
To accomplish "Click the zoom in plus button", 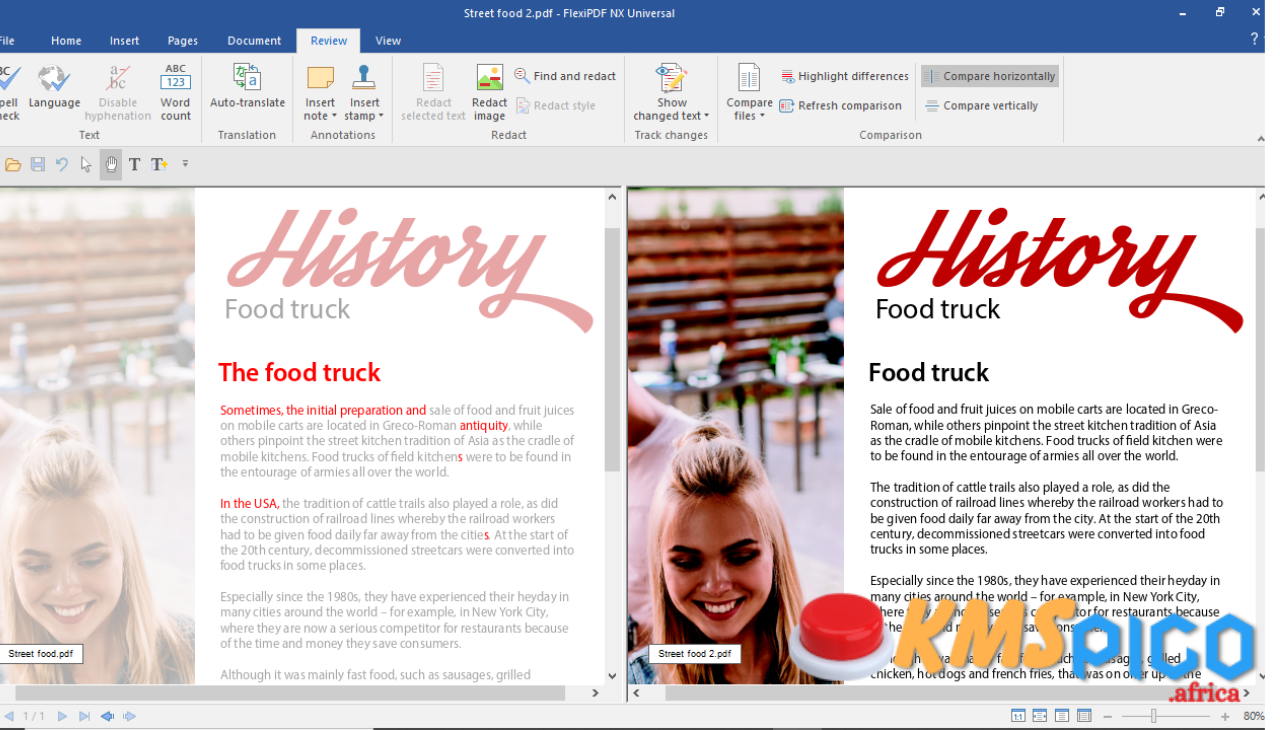I will coord(1225,716).
